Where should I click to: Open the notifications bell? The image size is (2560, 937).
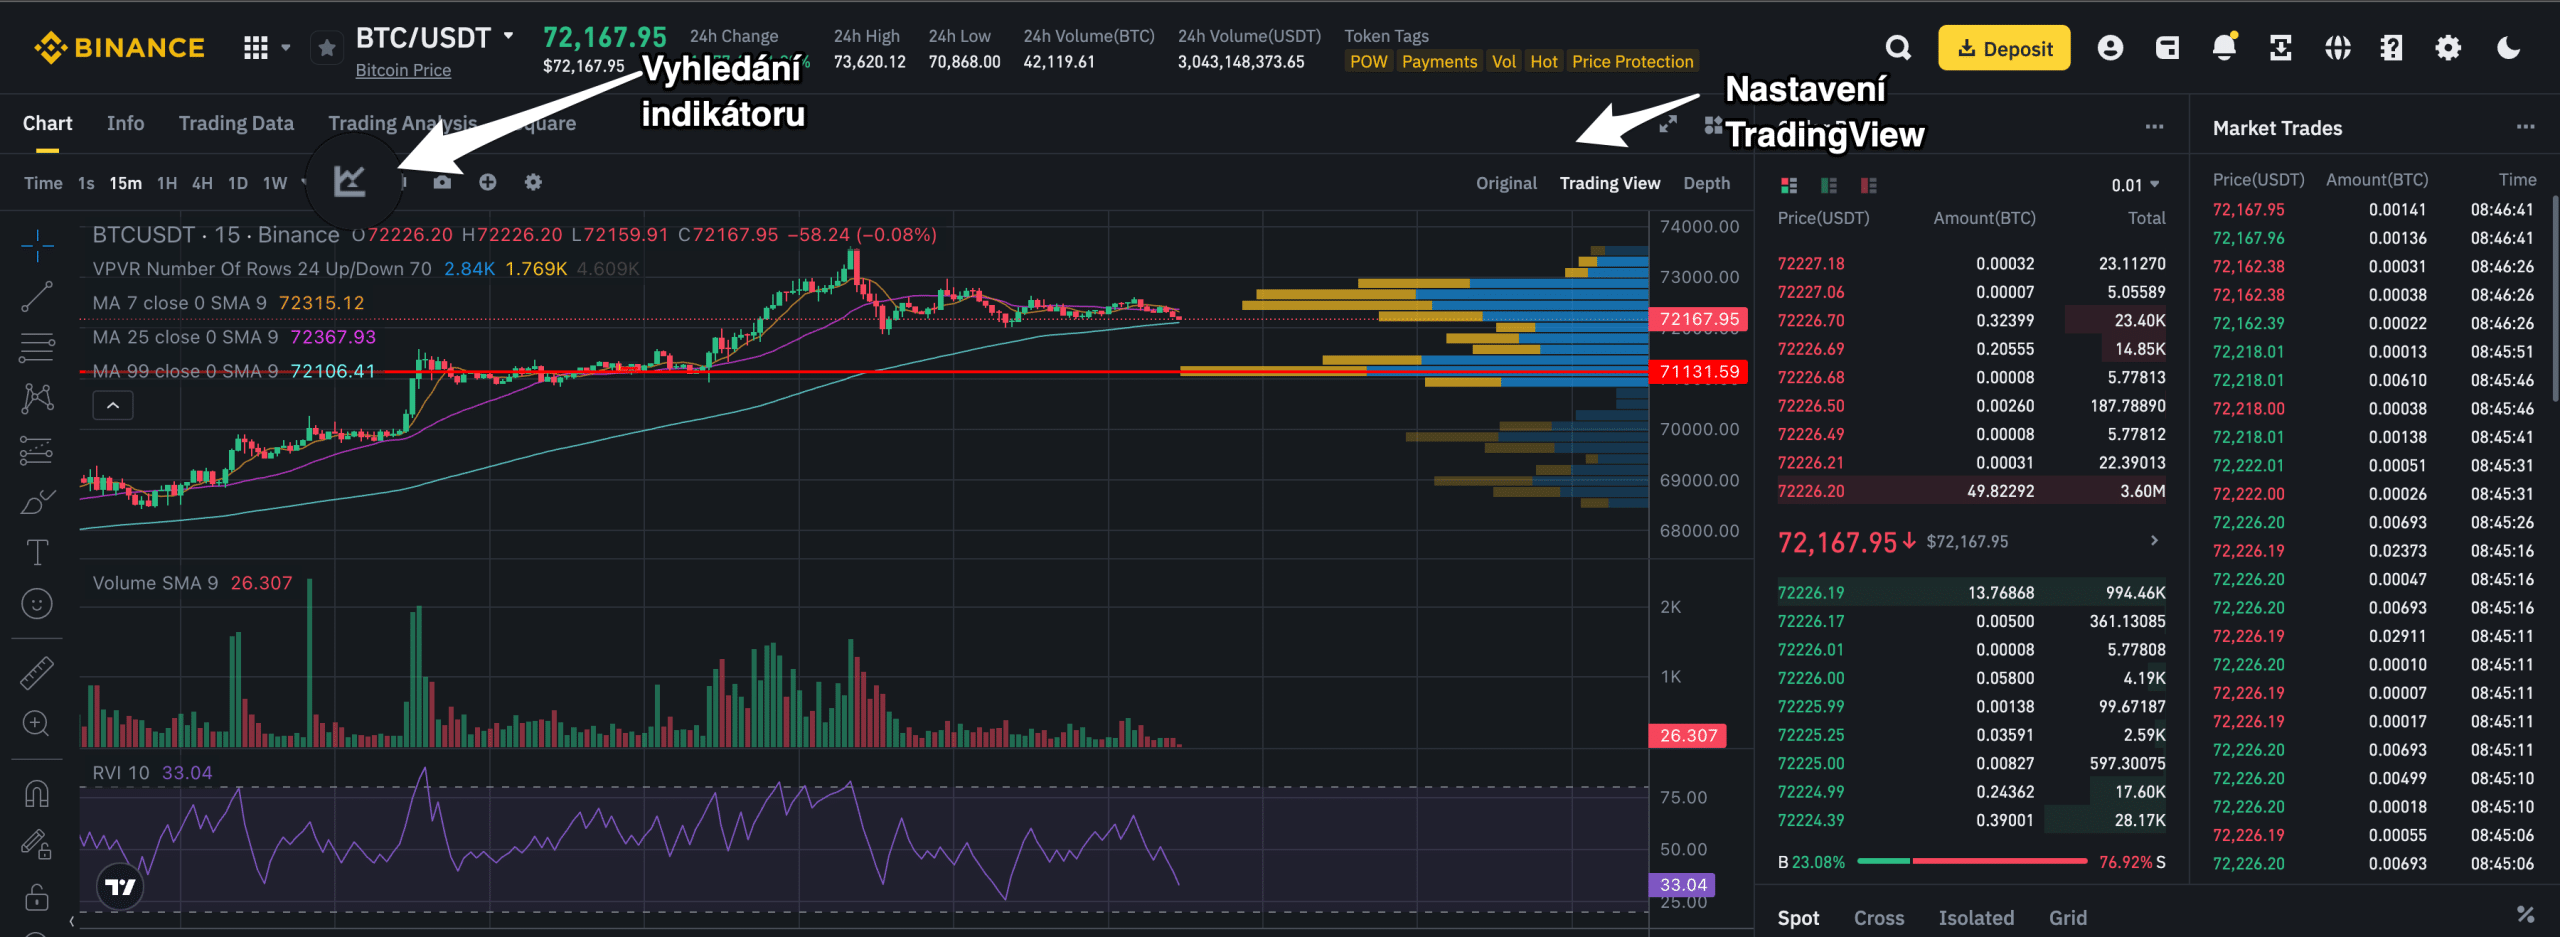(x=2224, y=48)
